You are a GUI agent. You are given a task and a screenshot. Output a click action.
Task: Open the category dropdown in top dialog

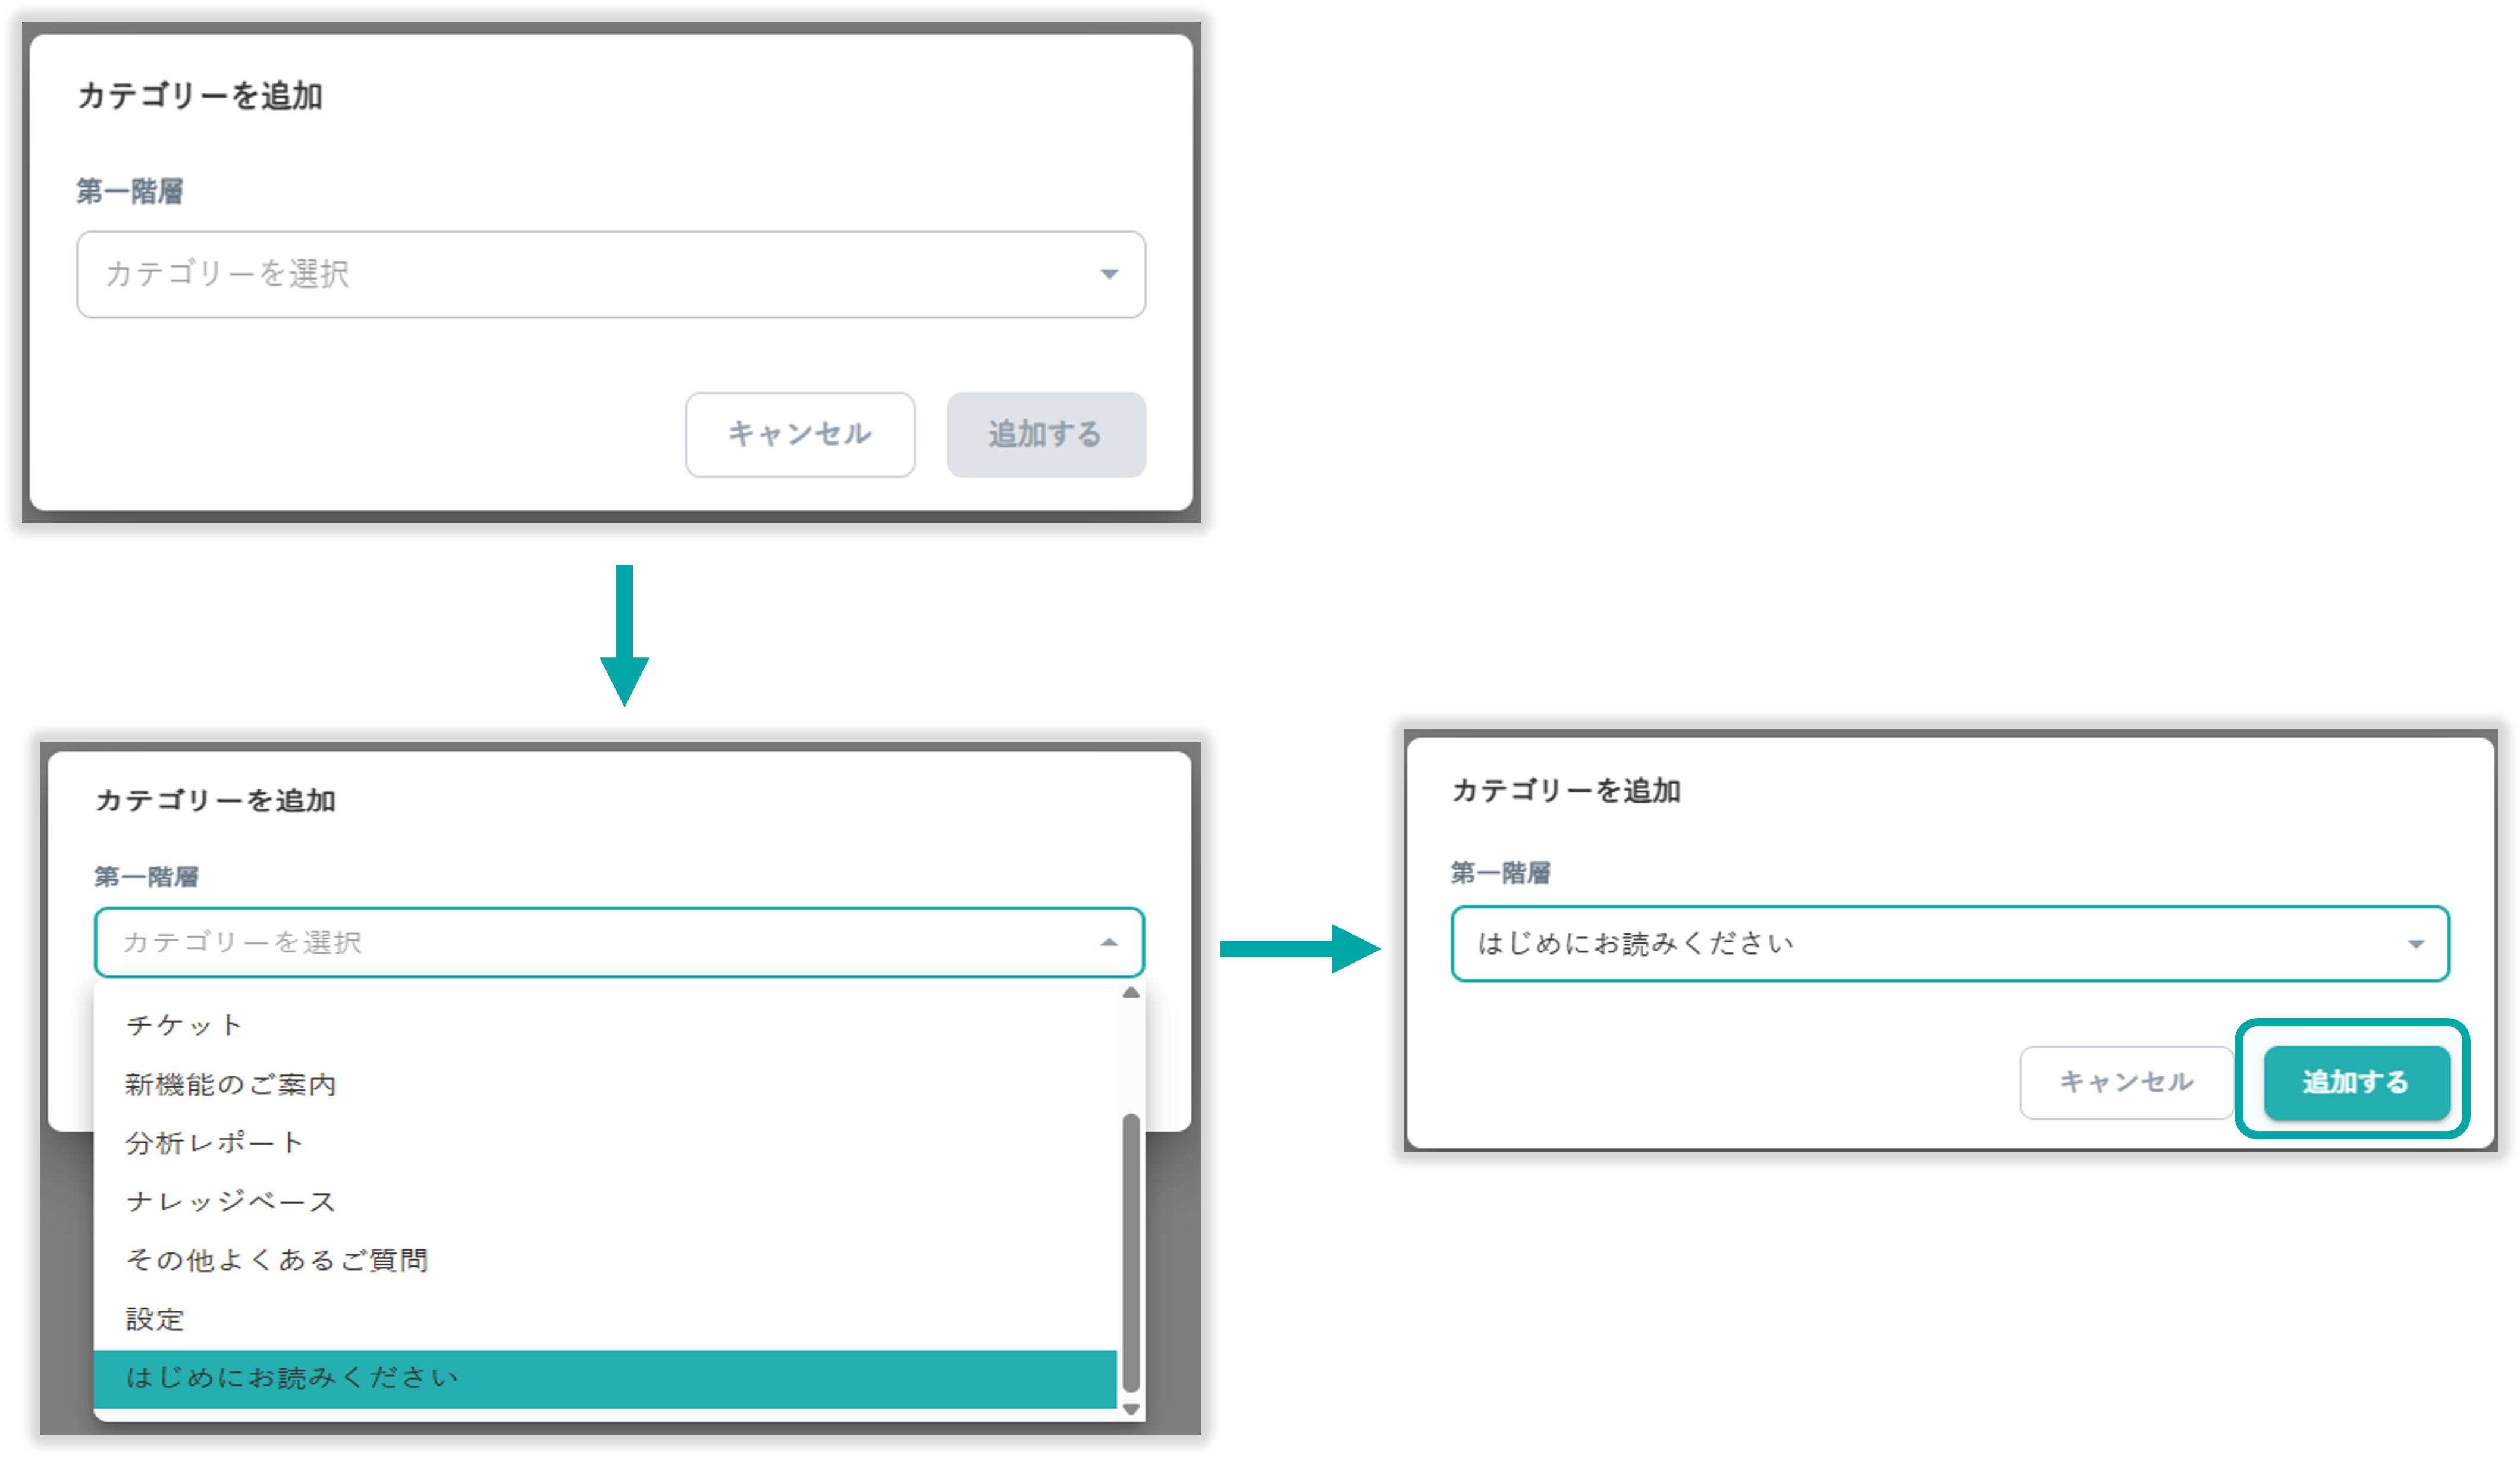click(x=610, y=275)
